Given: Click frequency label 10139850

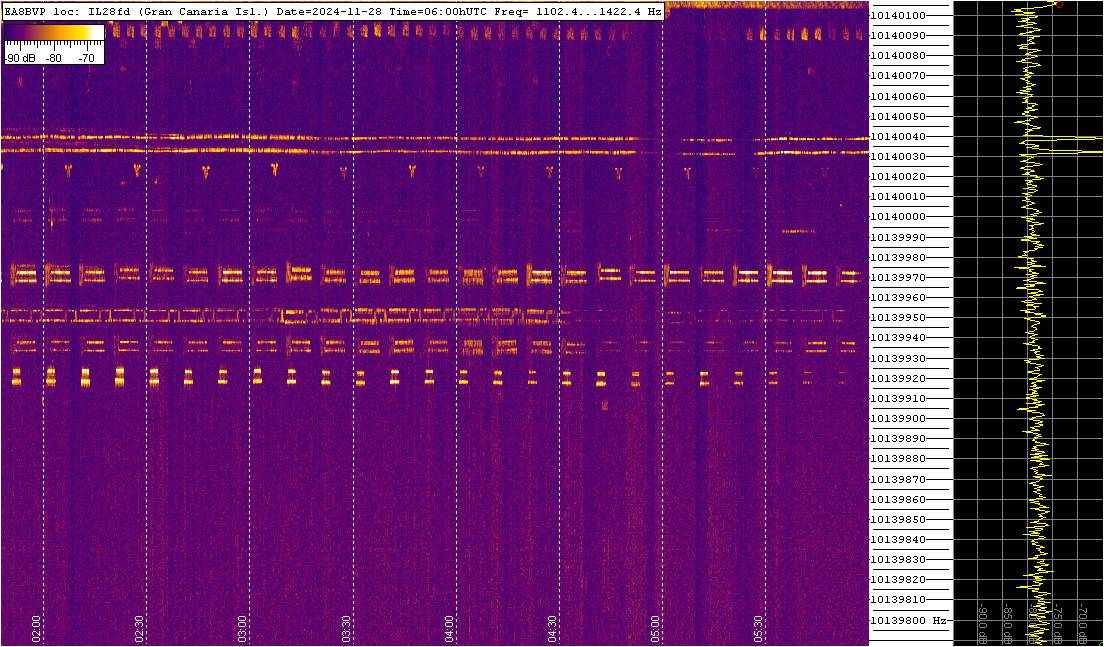Looking at the screenshot, I should coord(898,519).
